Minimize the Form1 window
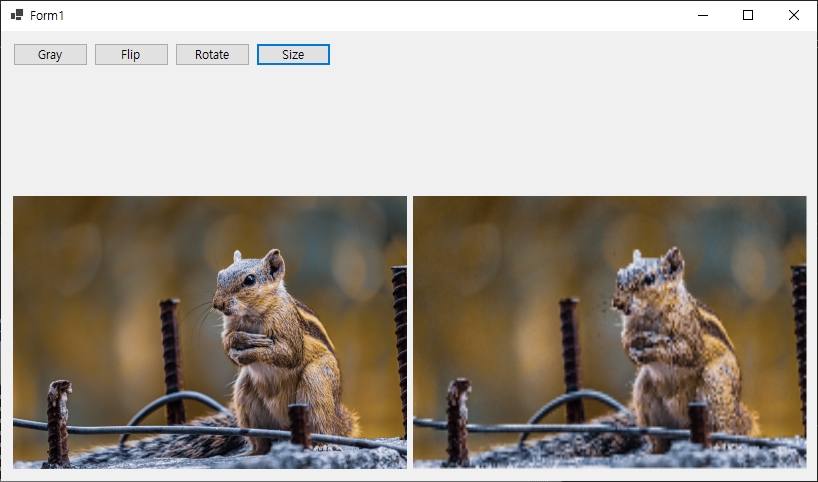818x482 pixels. coord(703,15)
